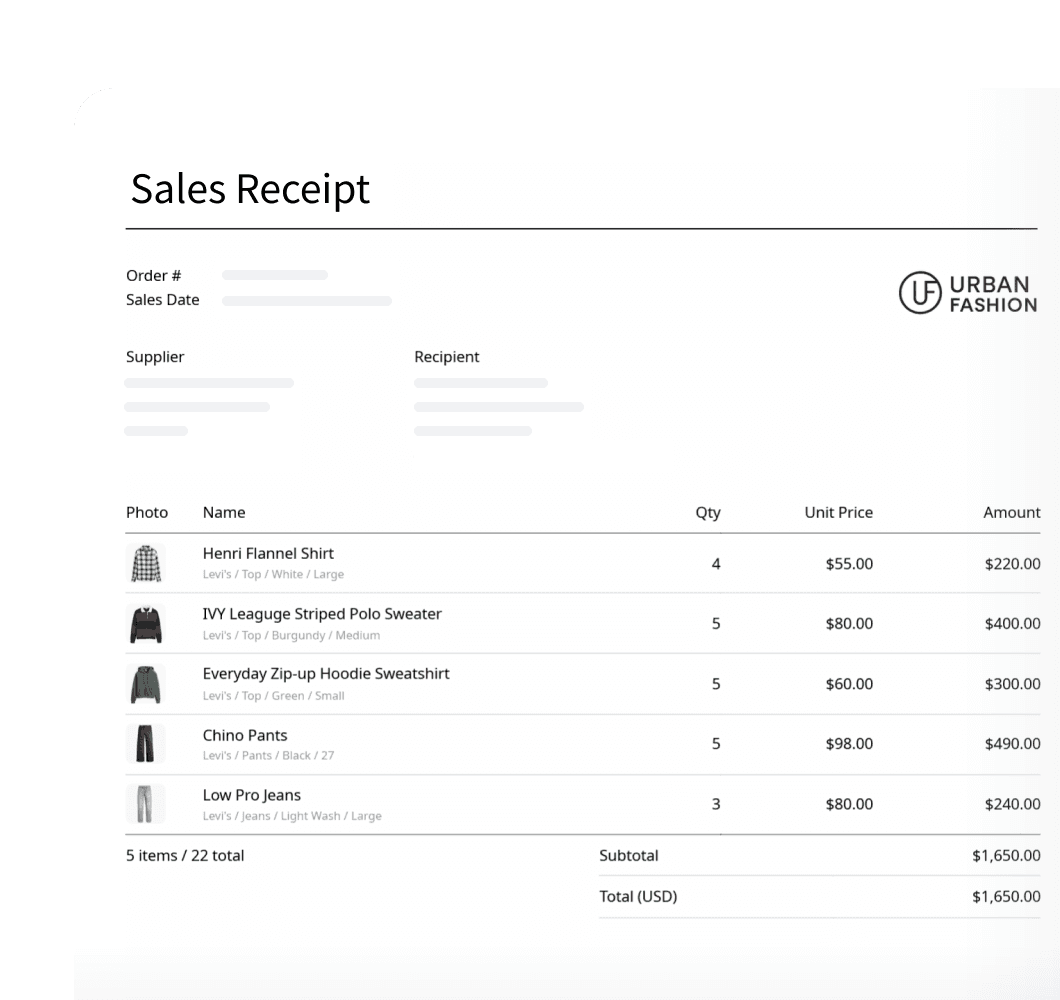Open the Everyday Zip-up Hoodie Sweatshirt photo

click(146, 684)
